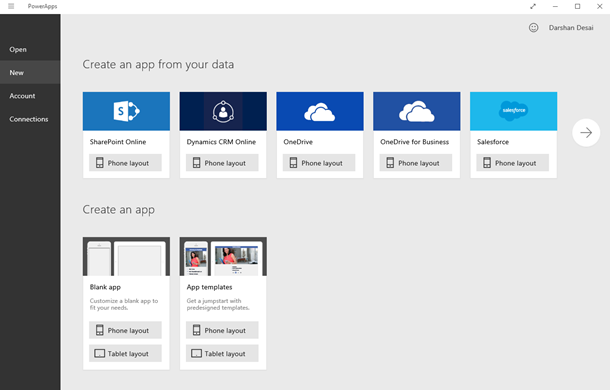Maximize the PowerApps window
The height and width of the screenshot is (390, 610).
point(577,6)
